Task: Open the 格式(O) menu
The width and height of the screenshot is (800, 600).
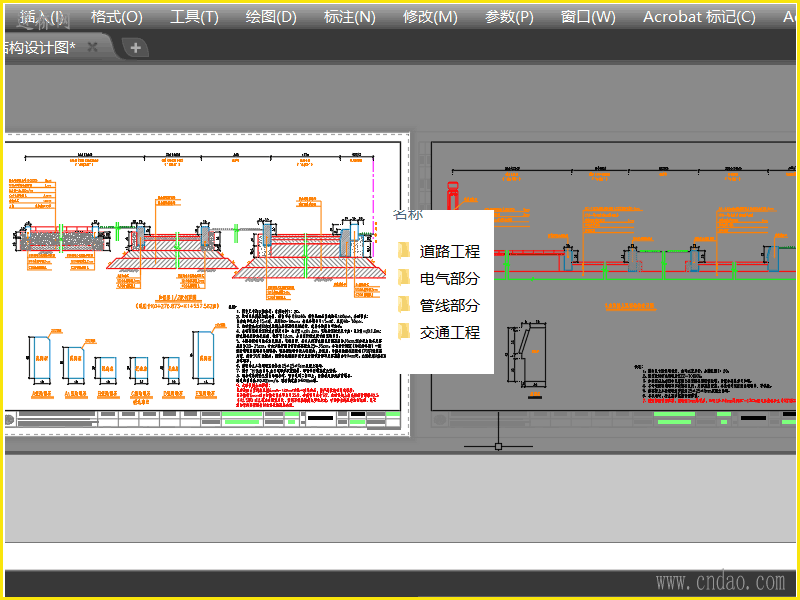Action: coord(117,17)
